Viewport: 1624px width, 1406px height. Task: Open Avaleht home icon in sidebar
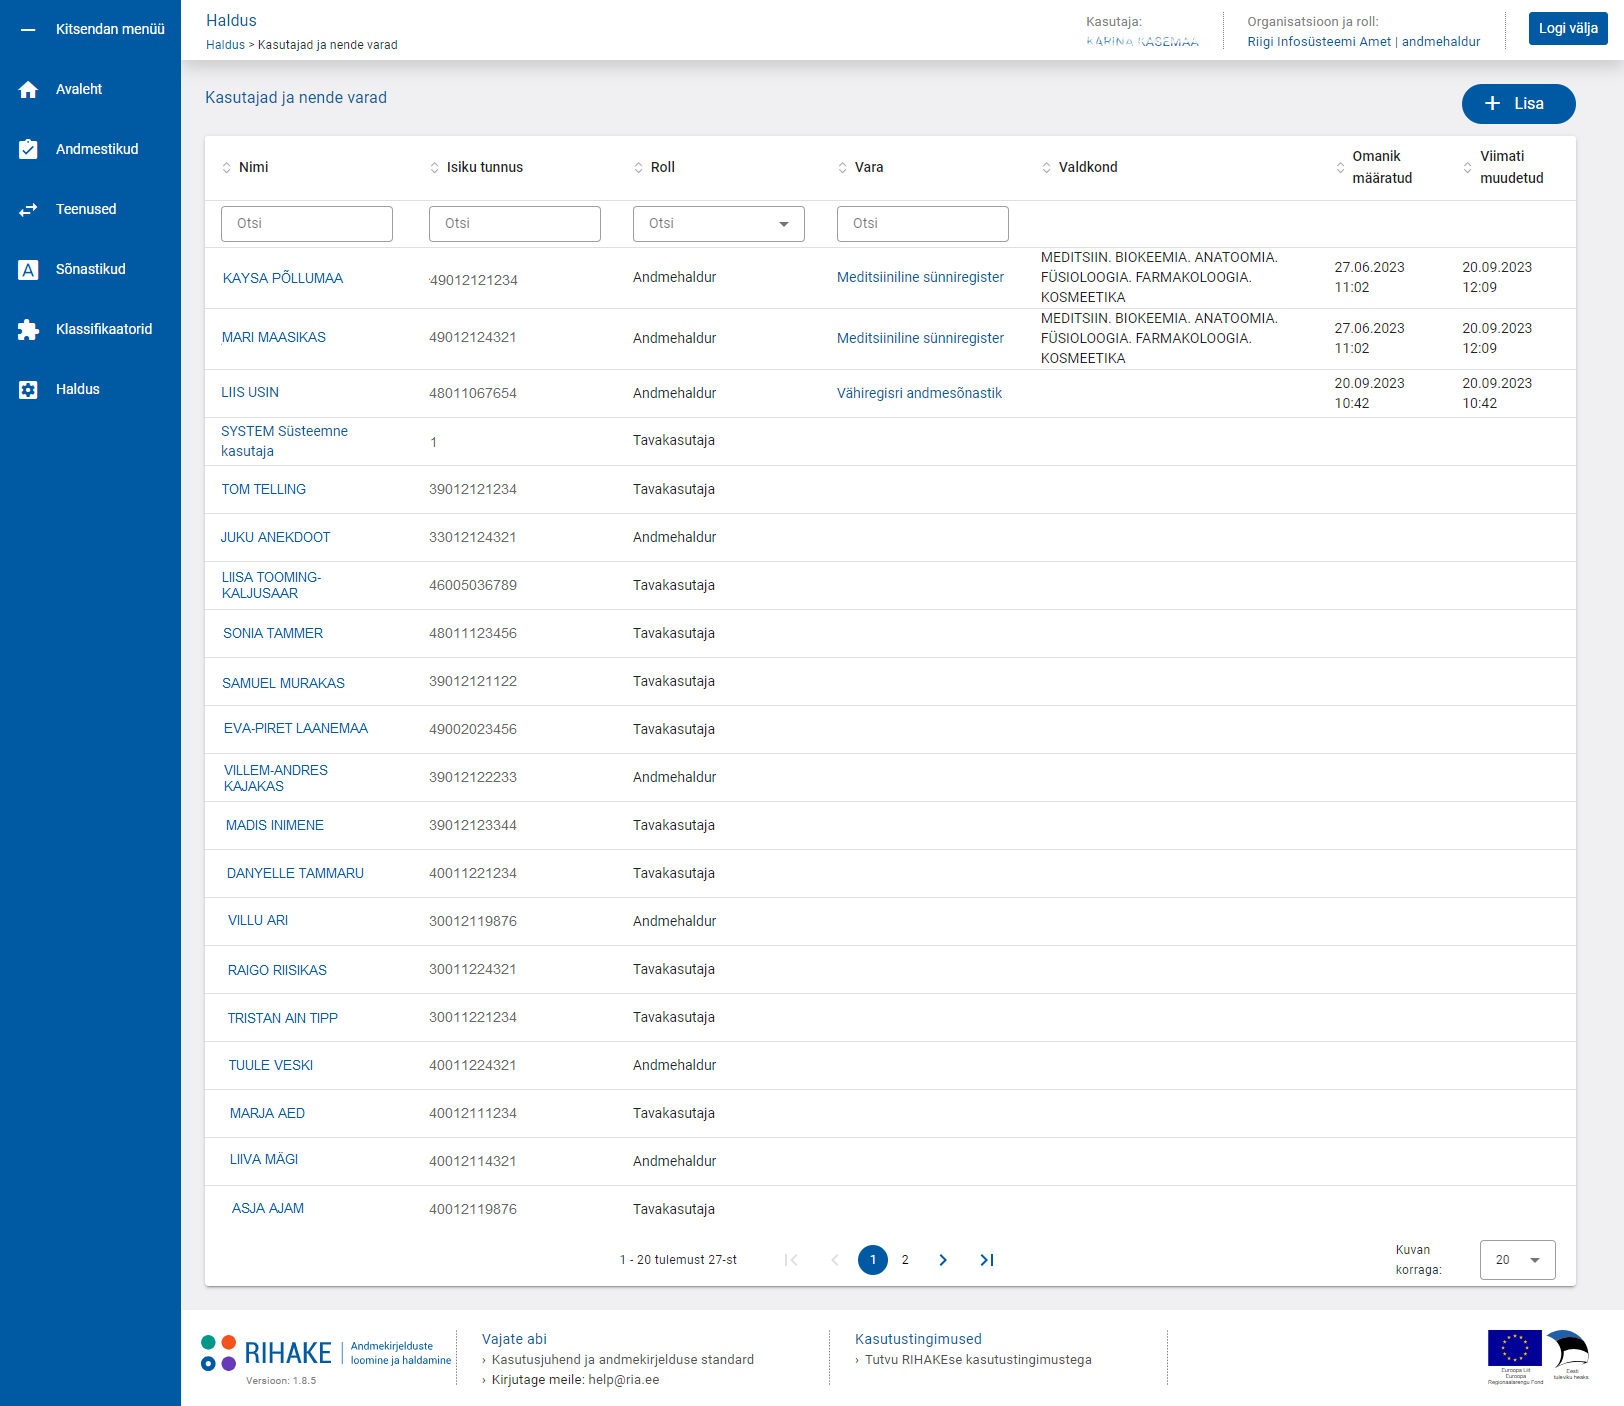pos(28,90)
